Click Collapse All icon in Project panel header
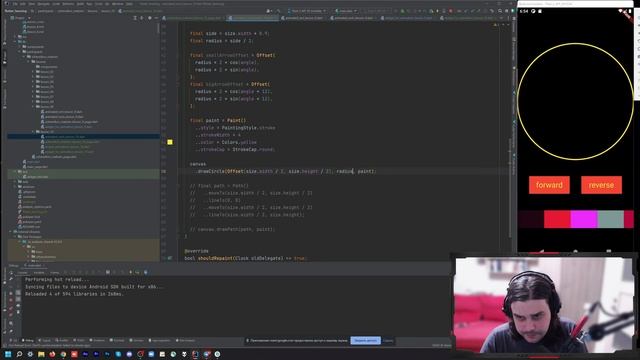640x360 pixels. pos(142,18)
